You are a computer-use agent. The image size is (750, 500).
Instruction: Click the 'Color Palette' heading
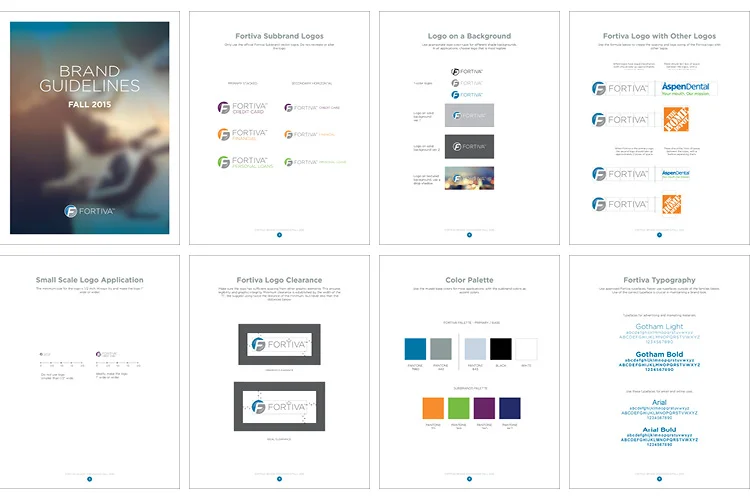469,280
